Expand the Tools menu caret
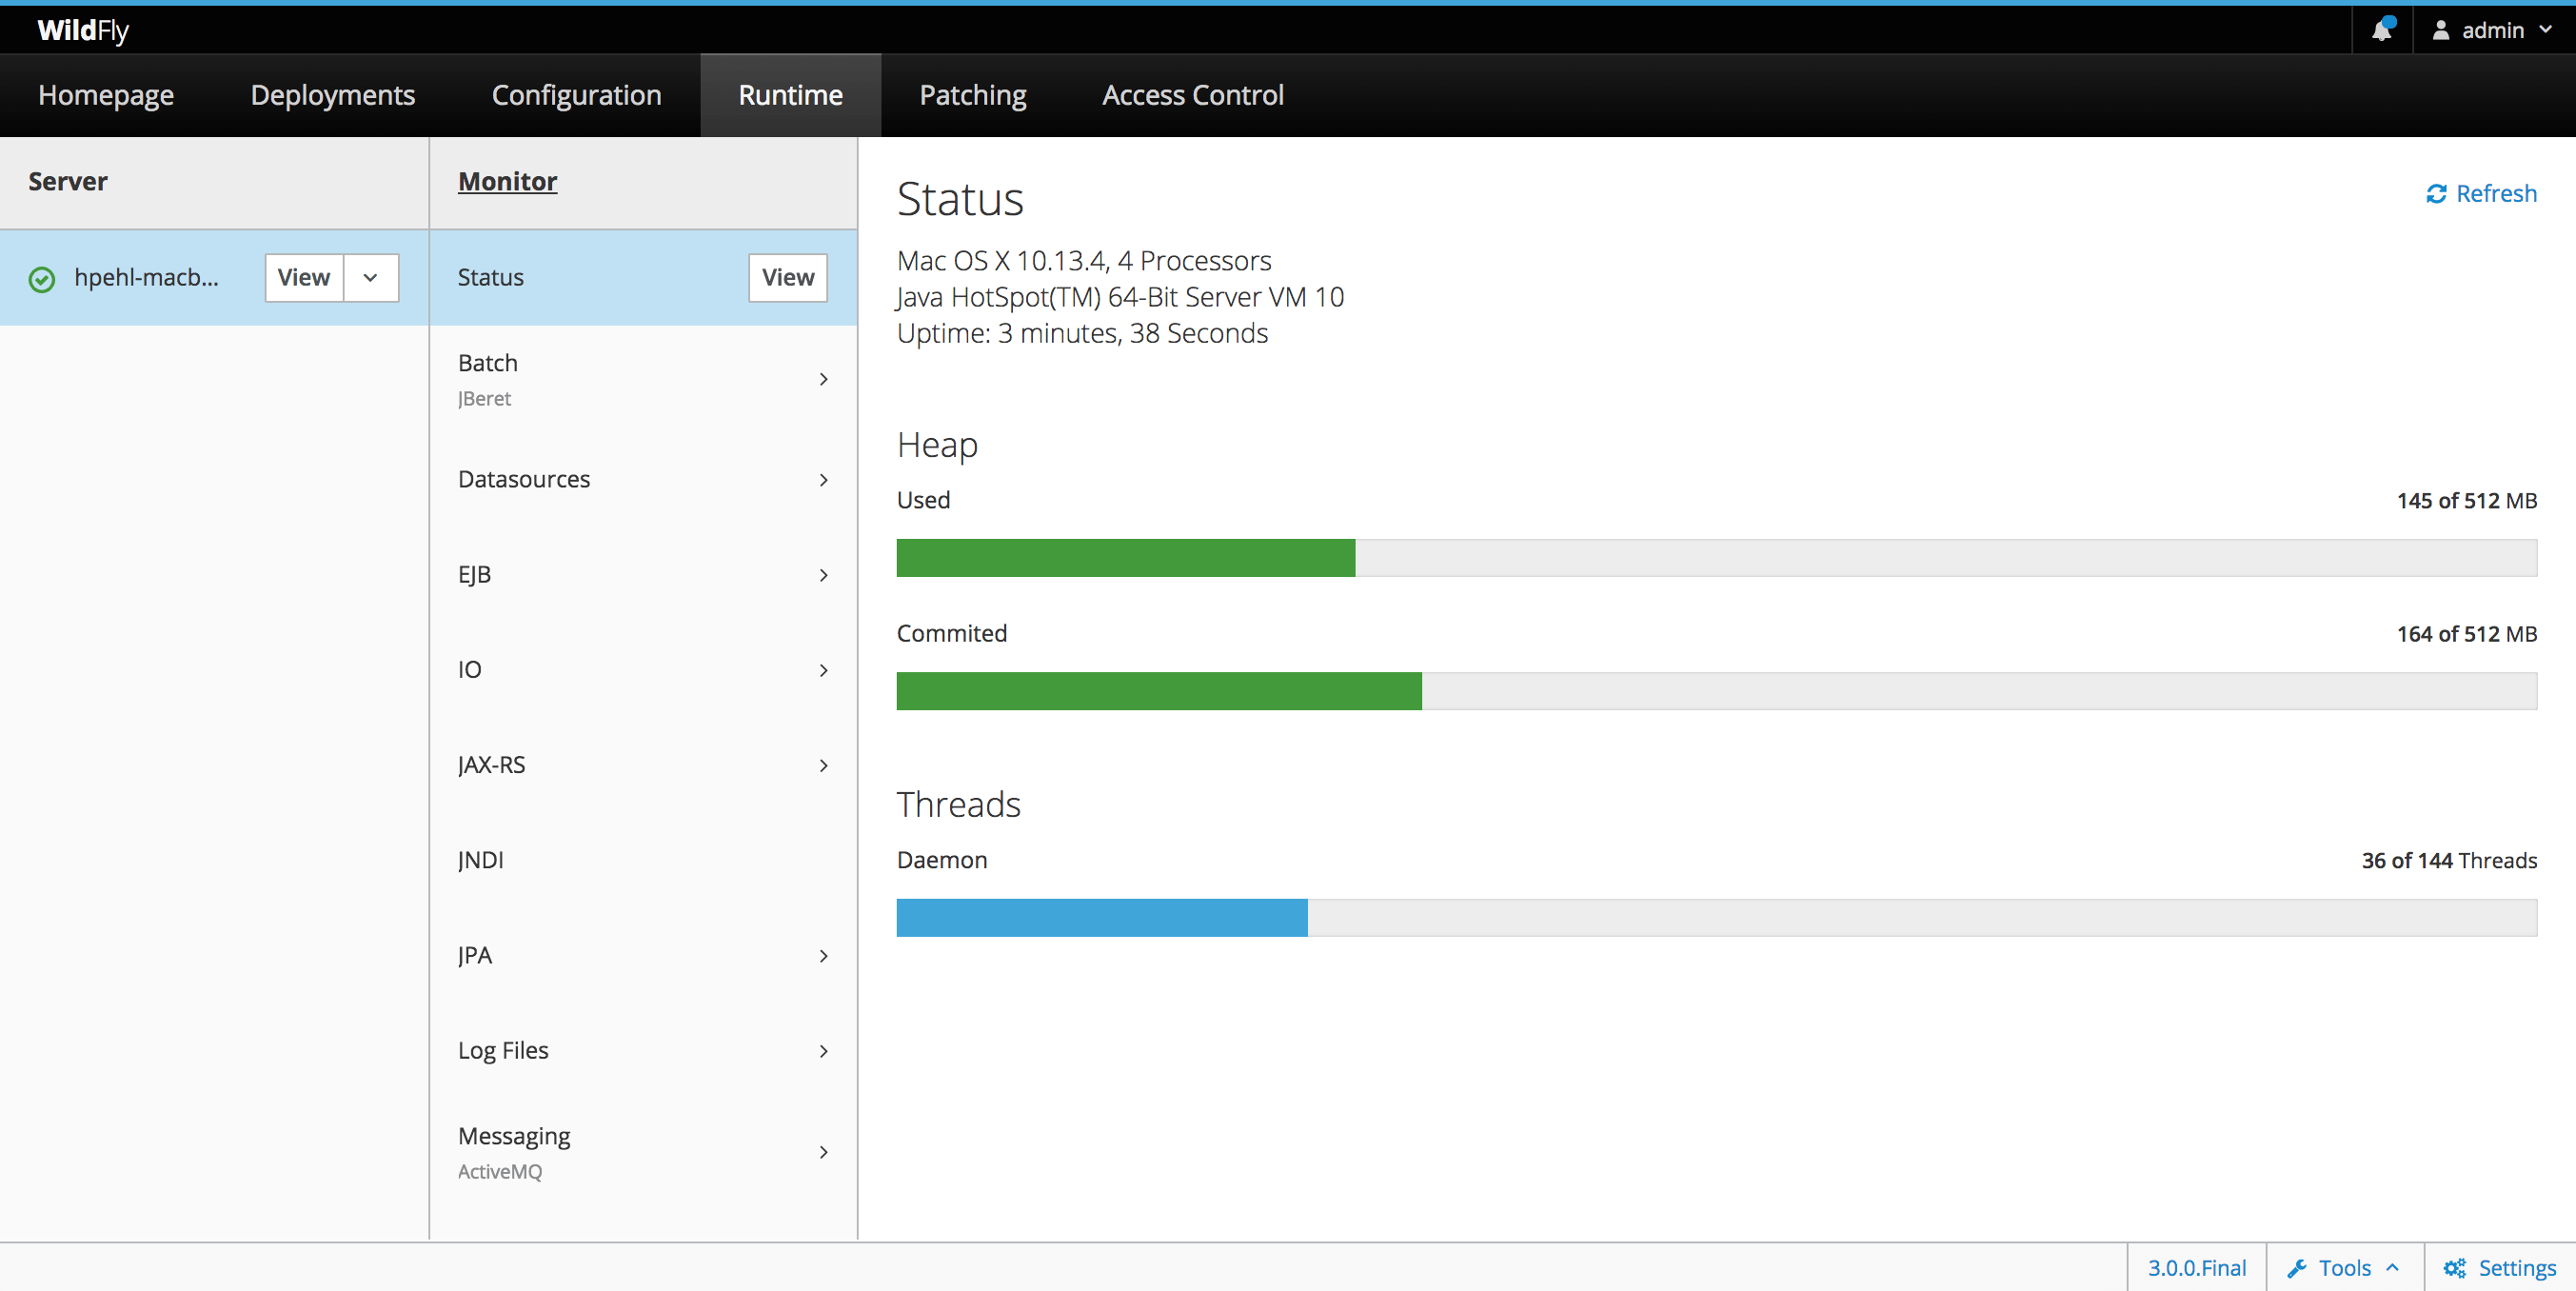Image resolution: width=2576 pixels, height=1291 pixels. tap(2392, 1268)
